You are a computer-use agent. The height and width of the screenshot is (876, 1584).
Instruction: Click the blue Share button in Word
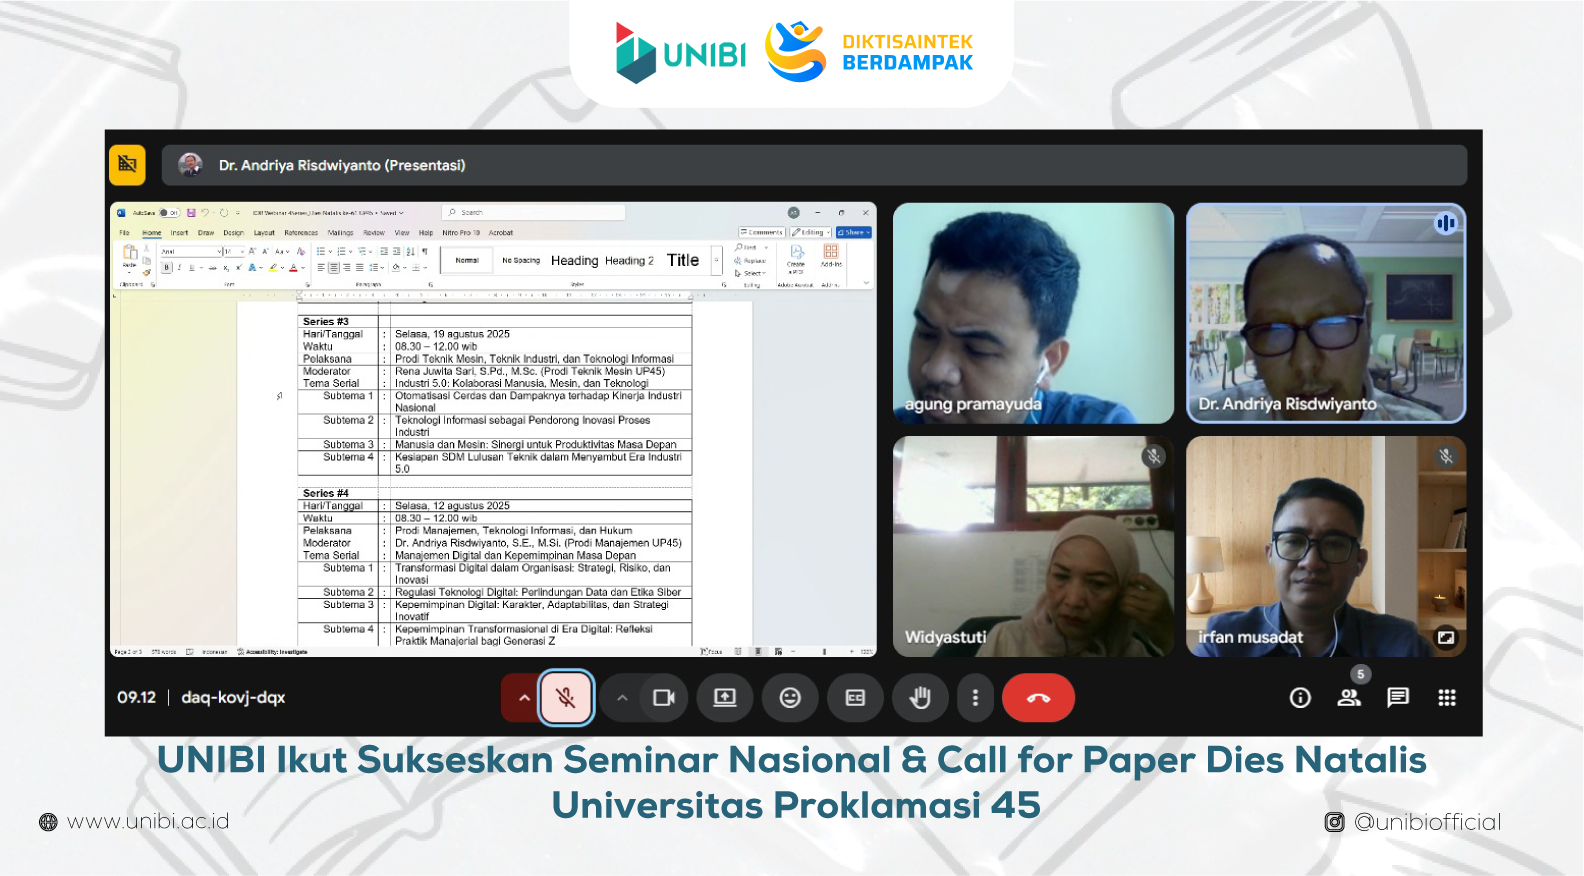(x=854, y=232)
